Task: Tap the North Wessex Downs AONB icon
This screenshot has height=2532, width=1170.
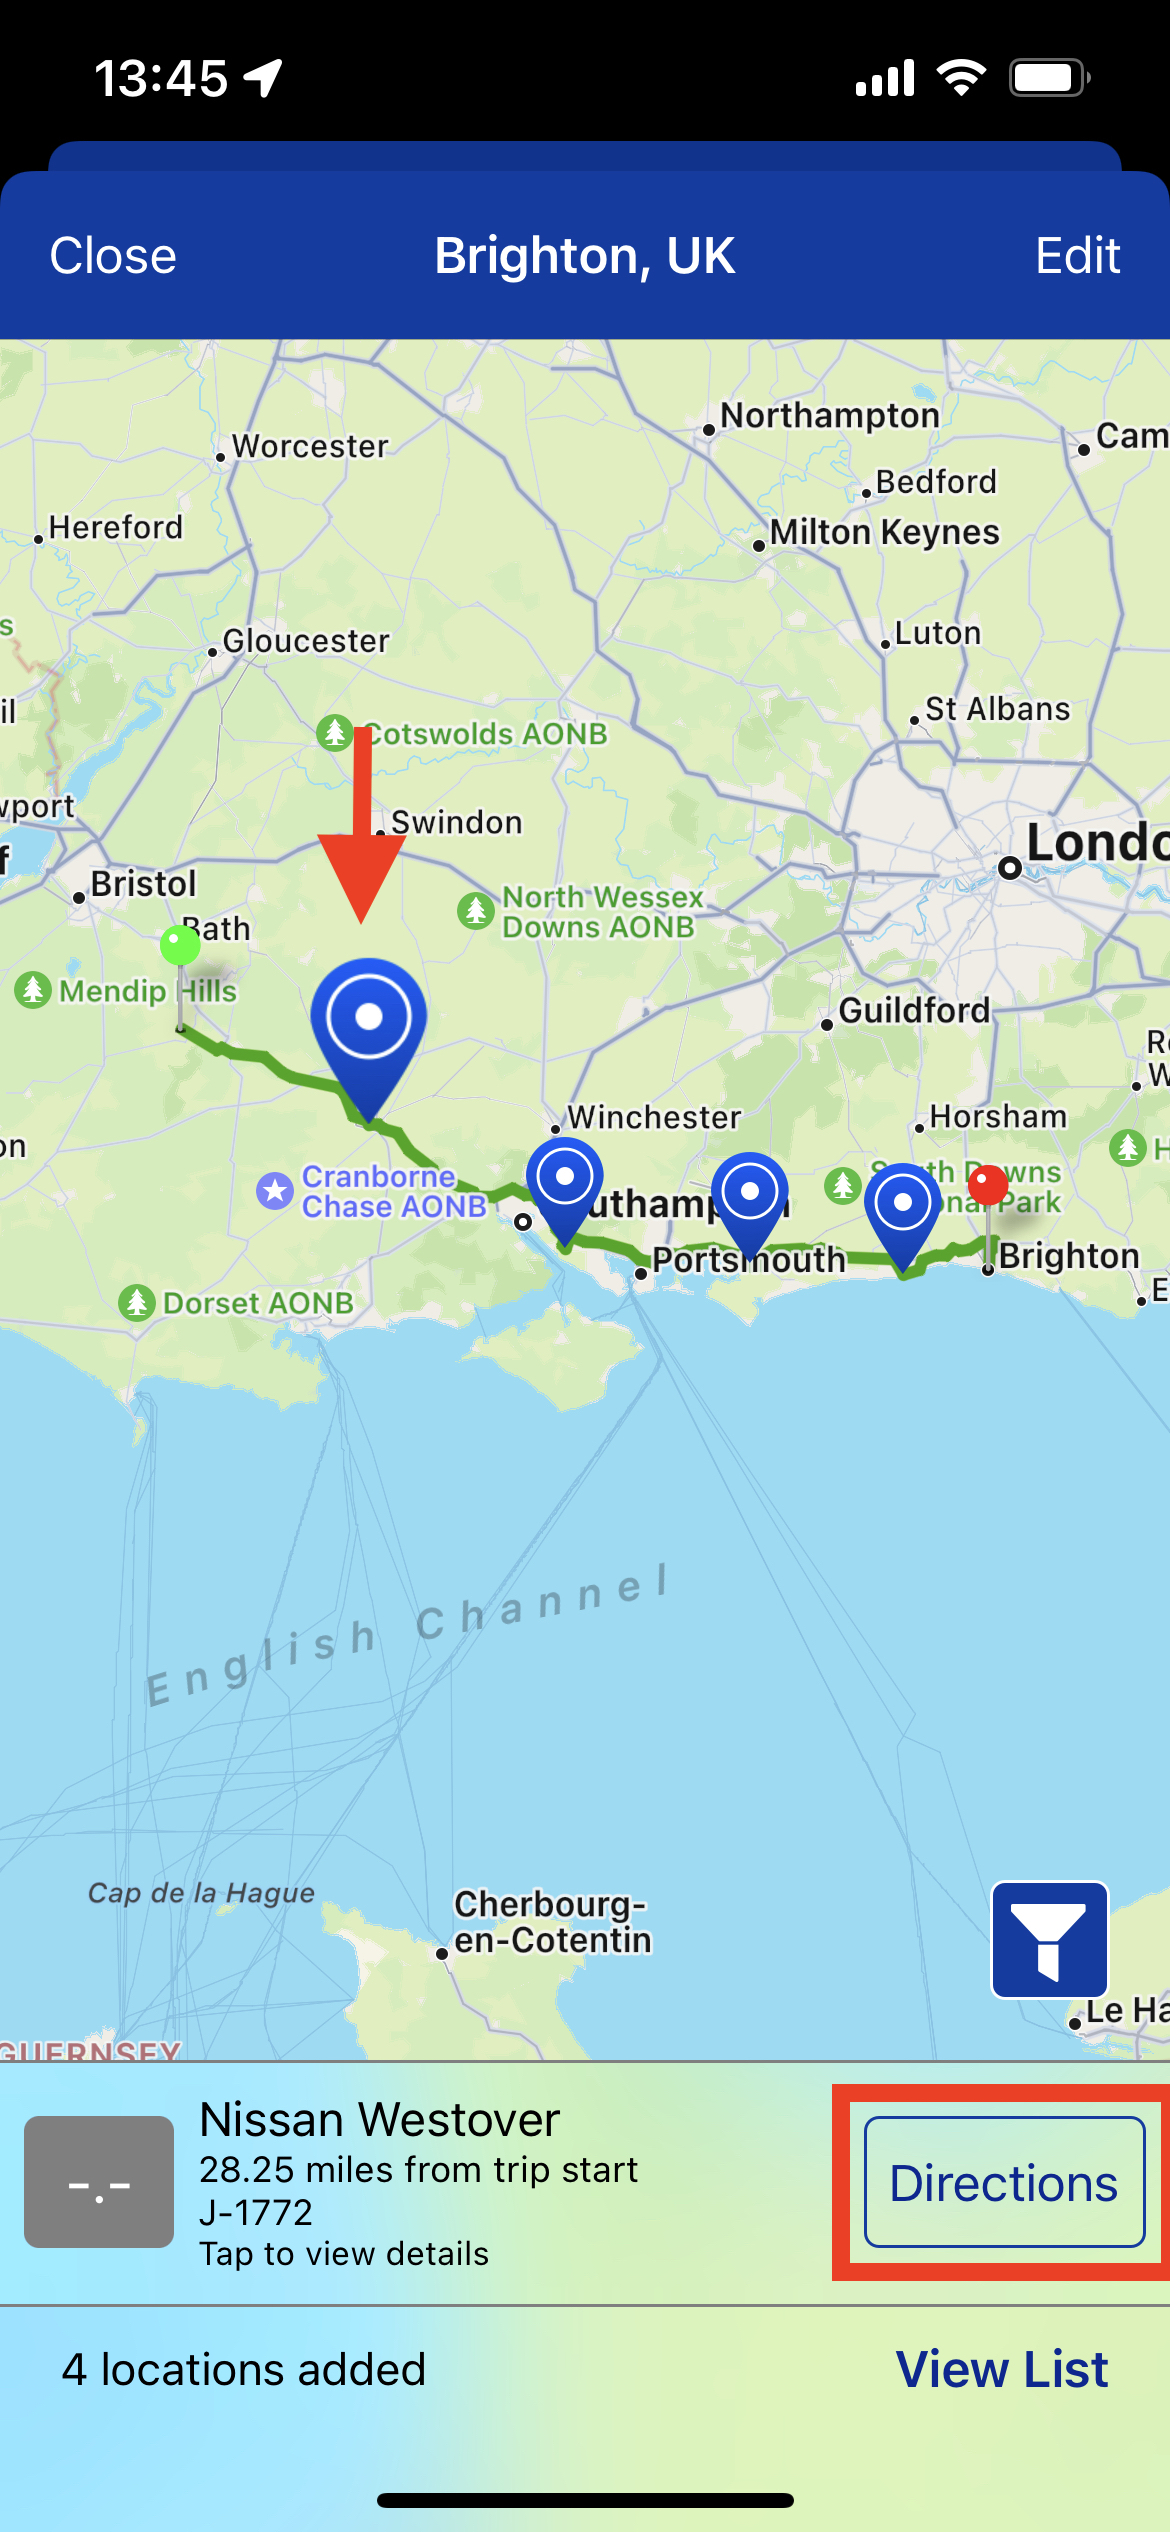Action: (476, 911)
